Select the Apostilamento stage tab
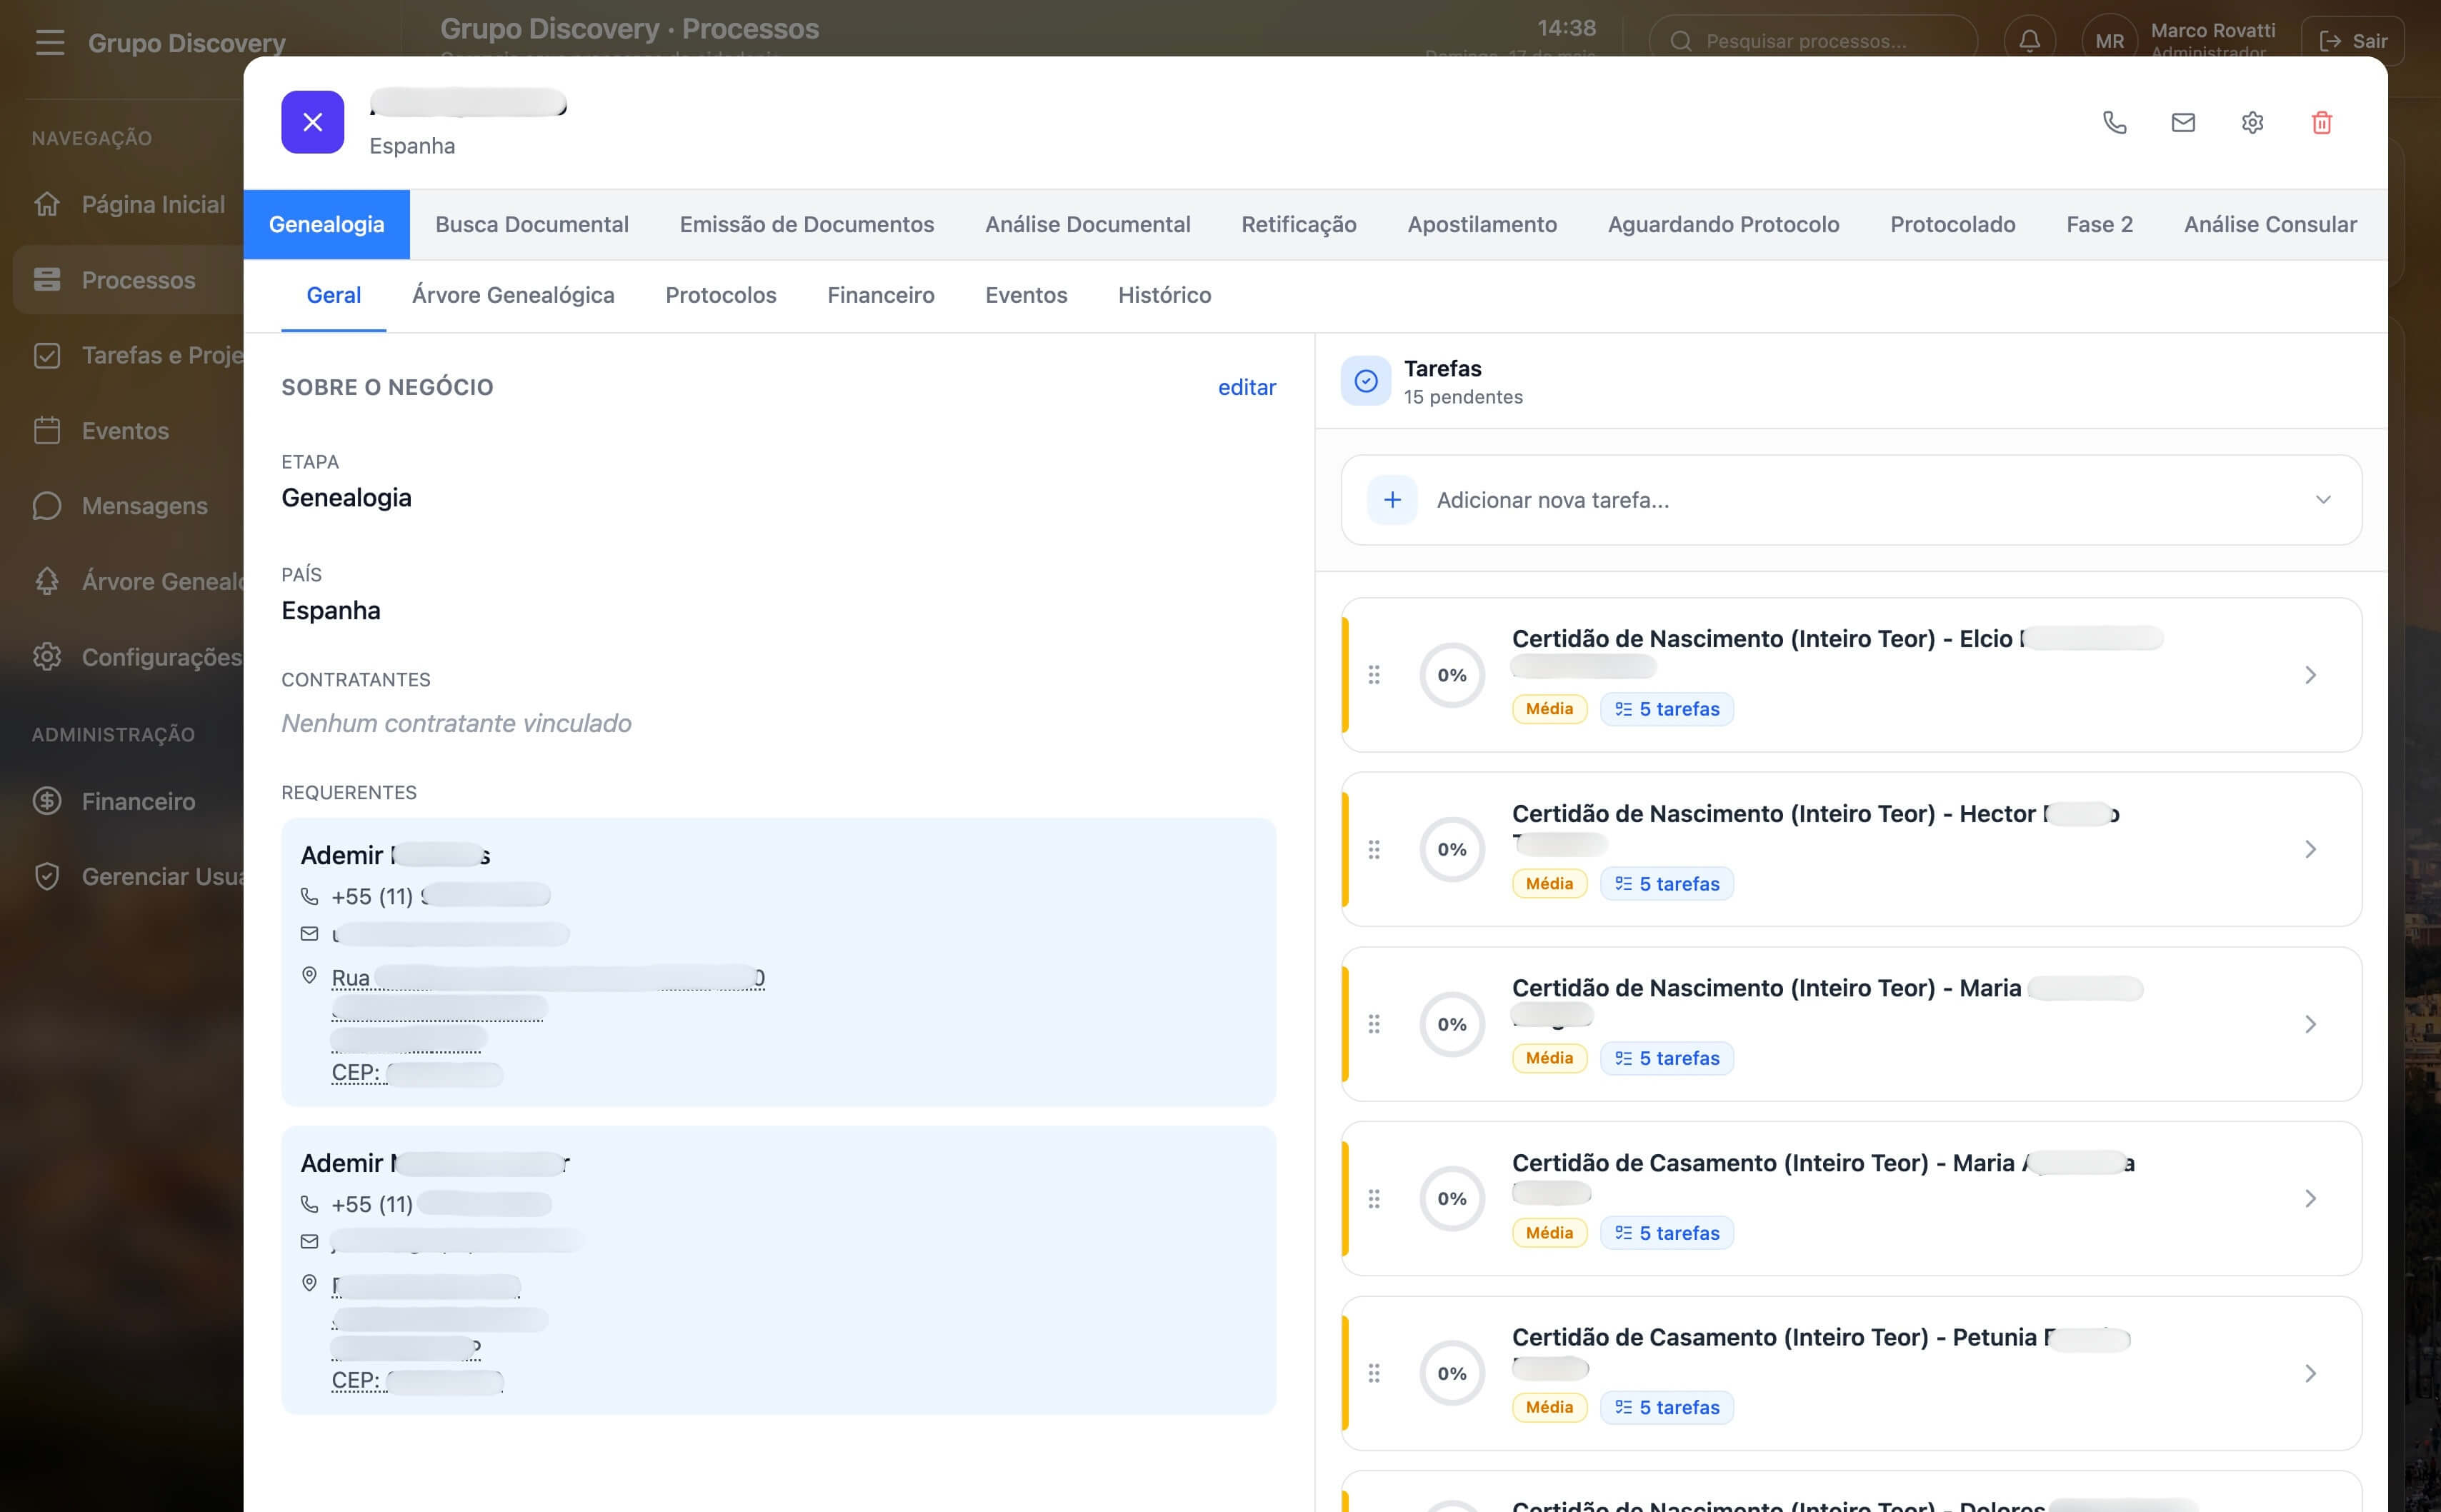The width and height of the screenshot is (2441, 1512). pyautogui.click(x=1481, y=224)
